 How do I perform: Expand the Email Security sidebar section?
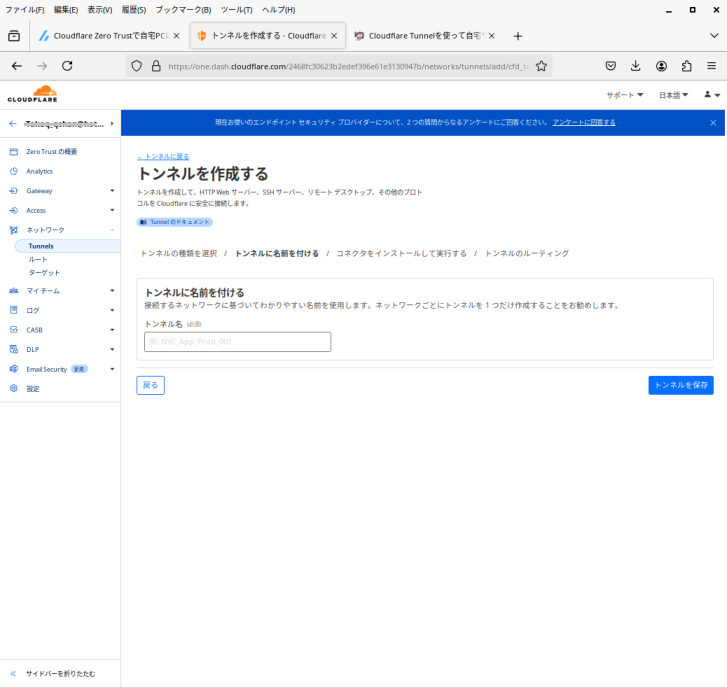[x=112, y=369]
